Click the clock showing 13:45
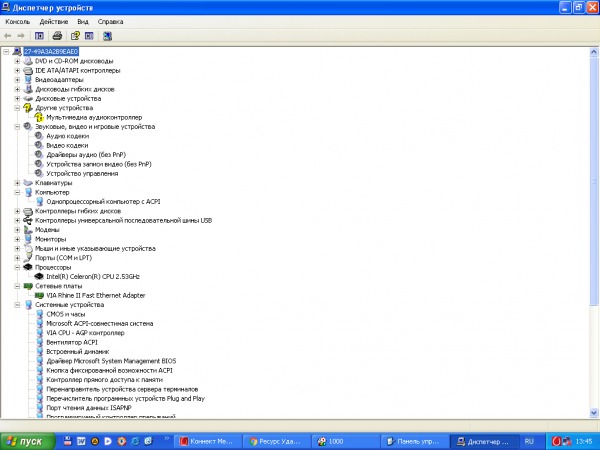Viewport: 600px width, 450px height. [x=584, y=441]
